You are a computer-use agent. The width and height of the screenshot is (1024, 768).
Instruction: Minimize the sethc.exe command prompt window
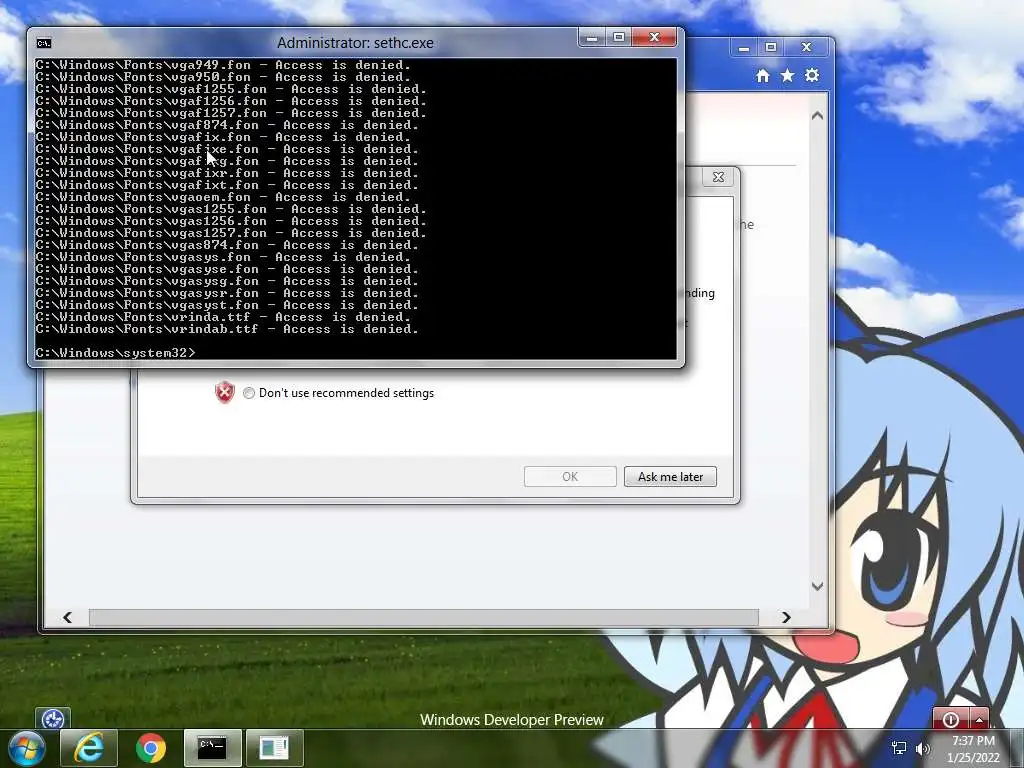tap(592, 38)
